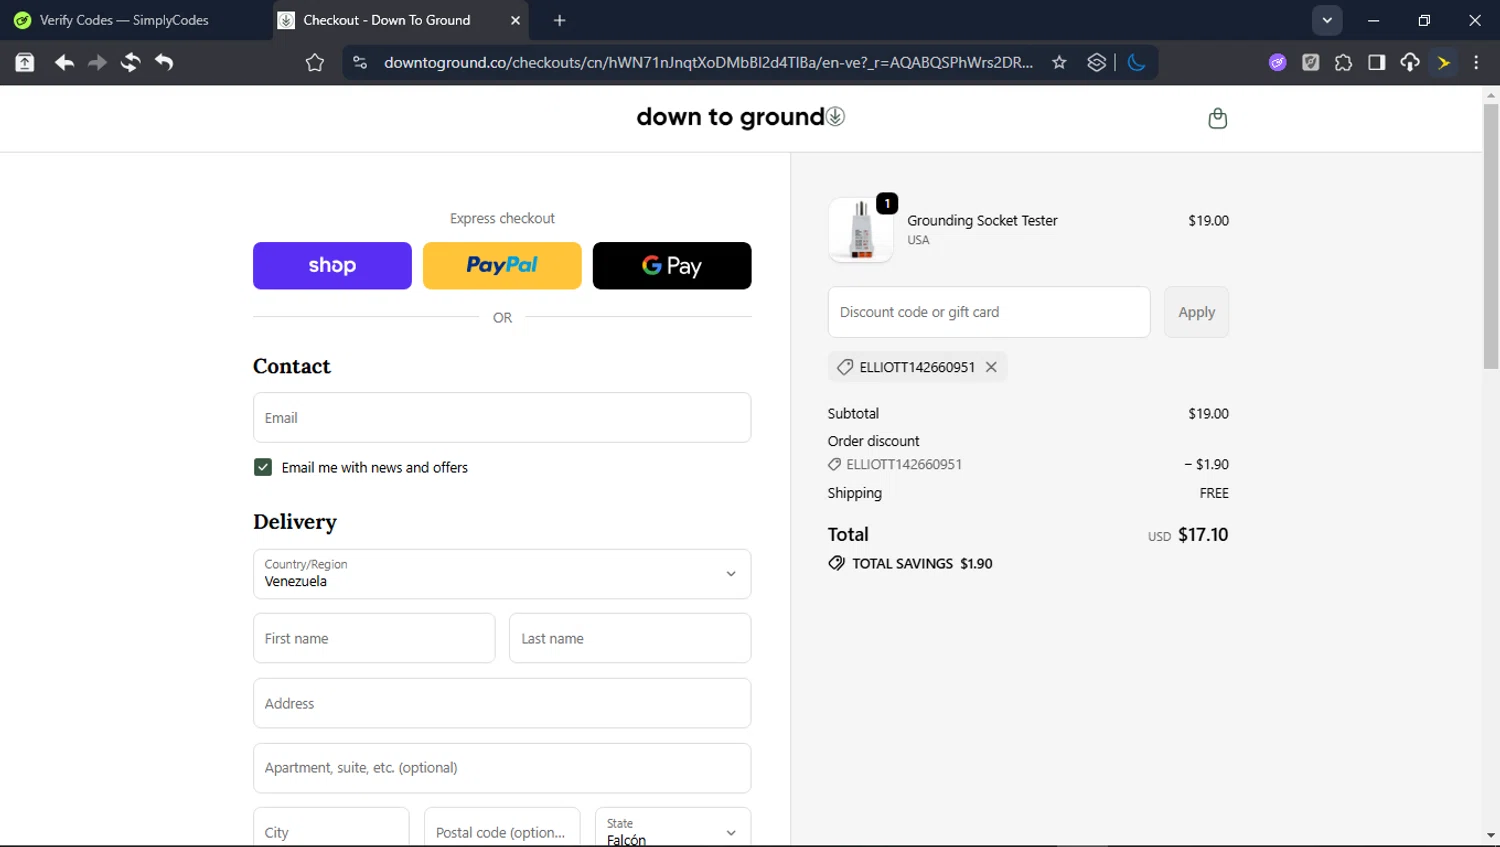Image resolution: width=1500 pixels, height=847 pixels.
Task: Click the $17.10 total amount
Action: 1203,534
